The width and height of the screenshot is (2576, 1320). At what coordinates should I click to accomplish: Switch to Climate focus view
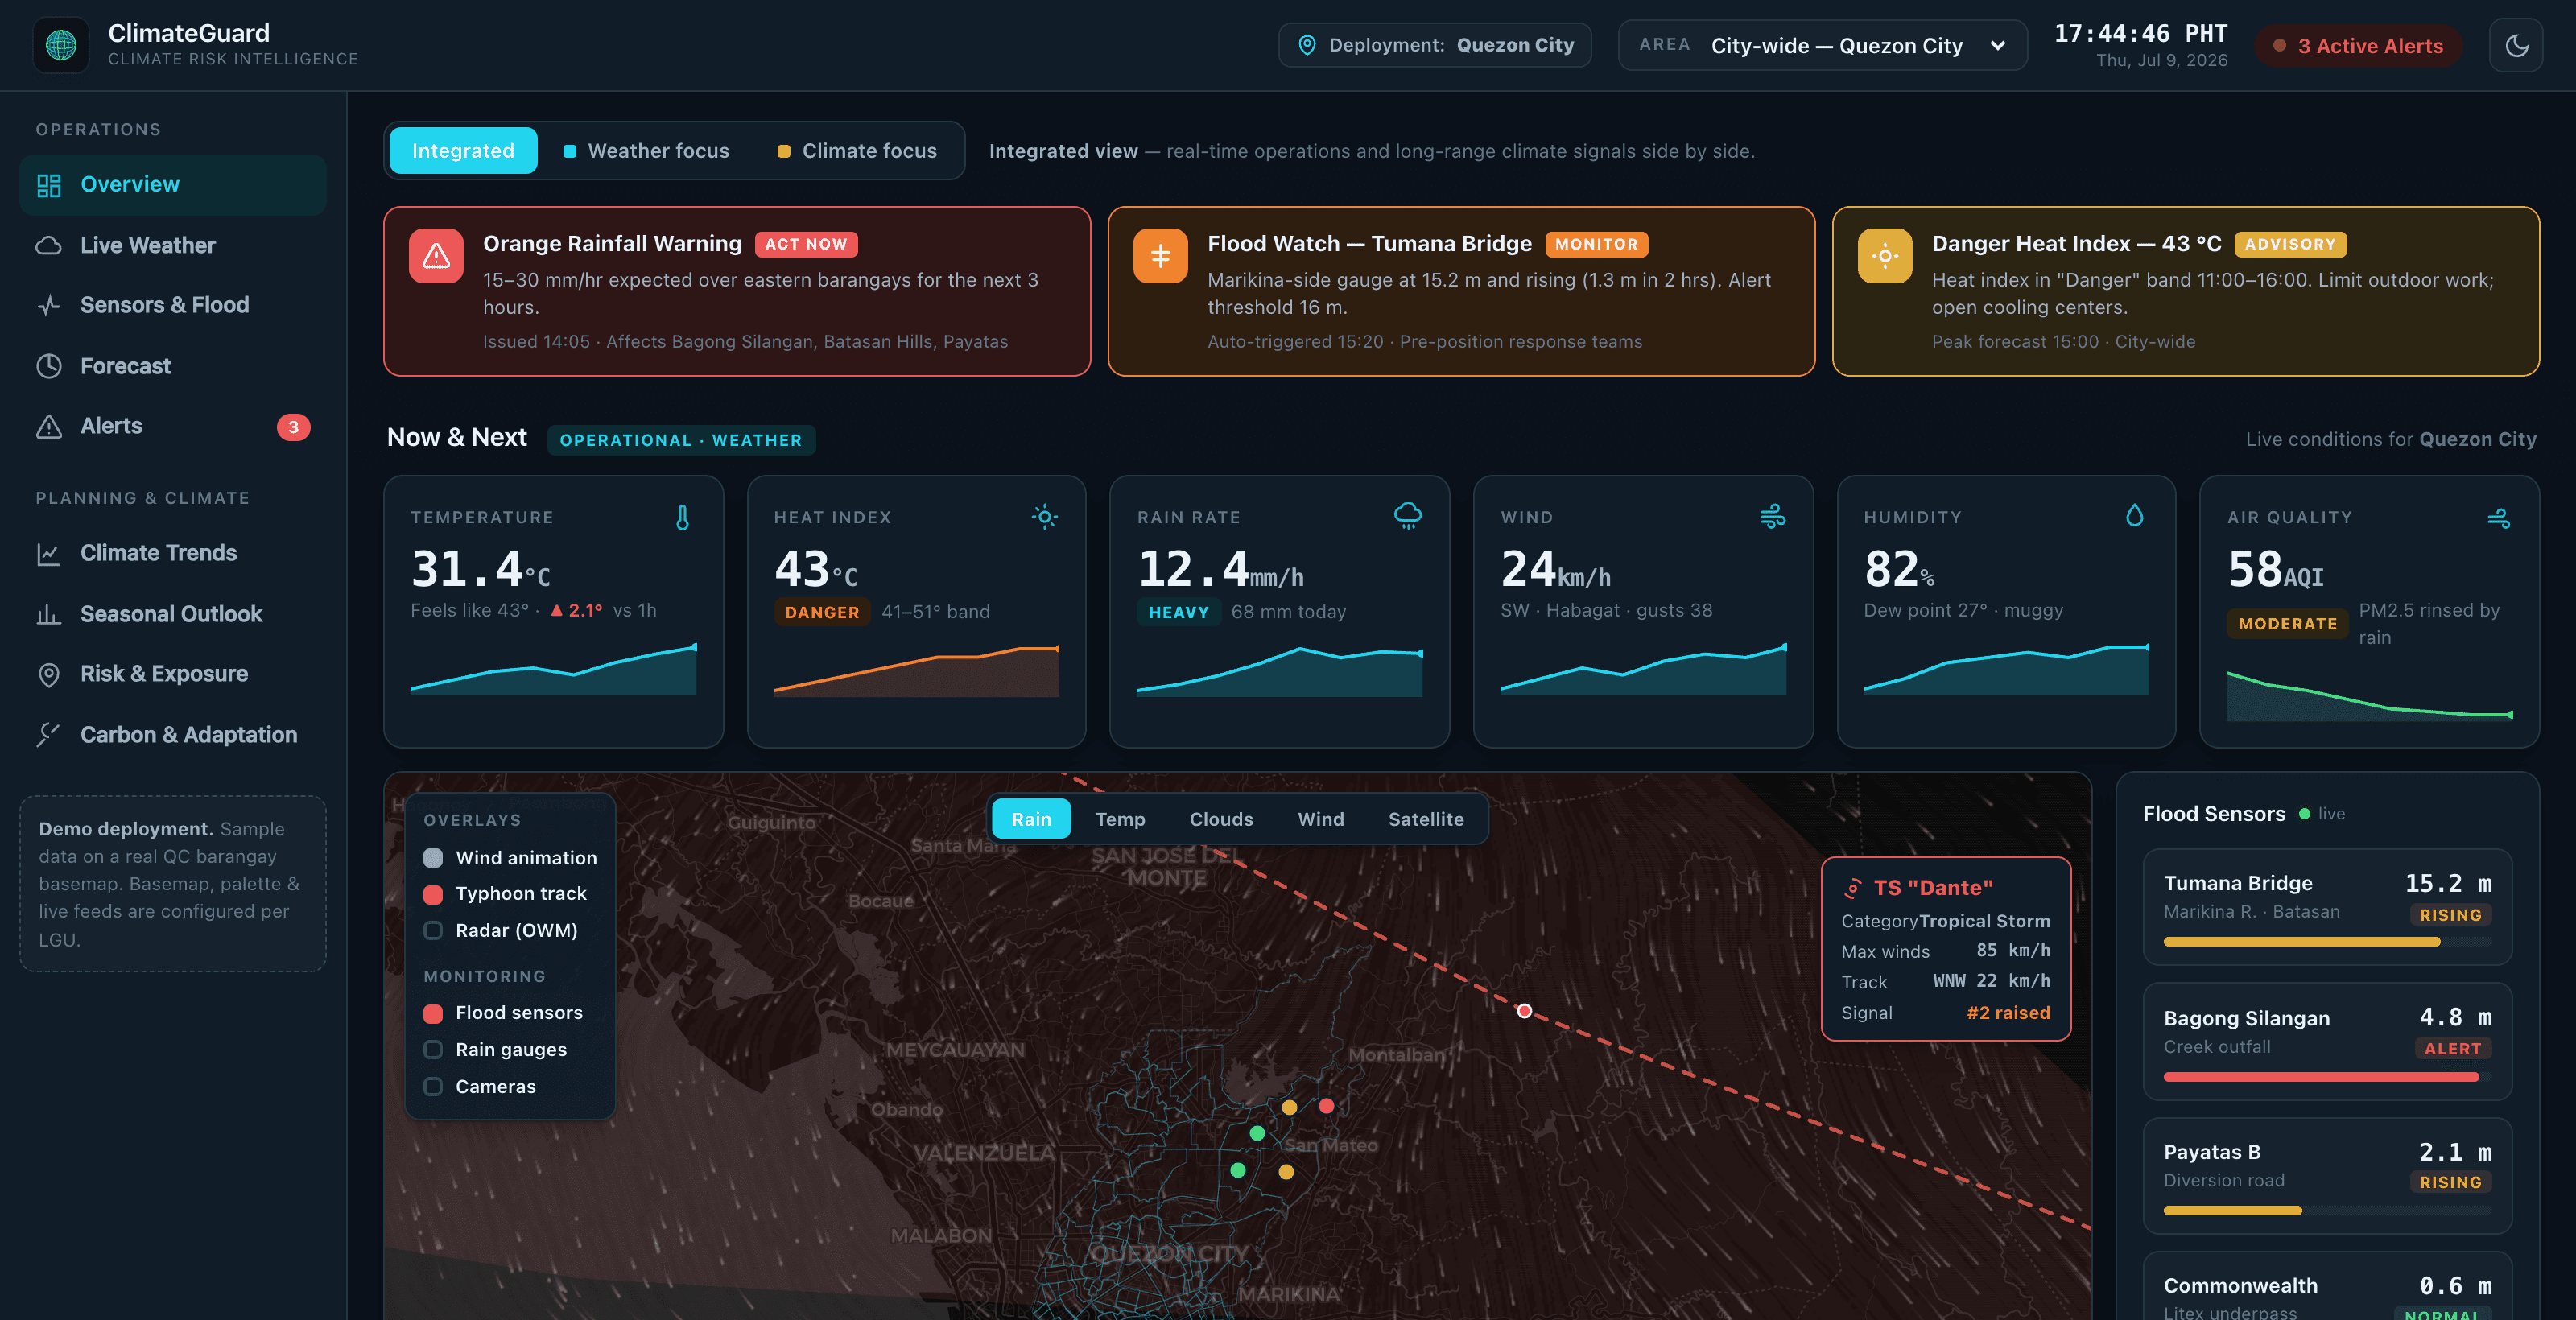(x=857, y=151)
